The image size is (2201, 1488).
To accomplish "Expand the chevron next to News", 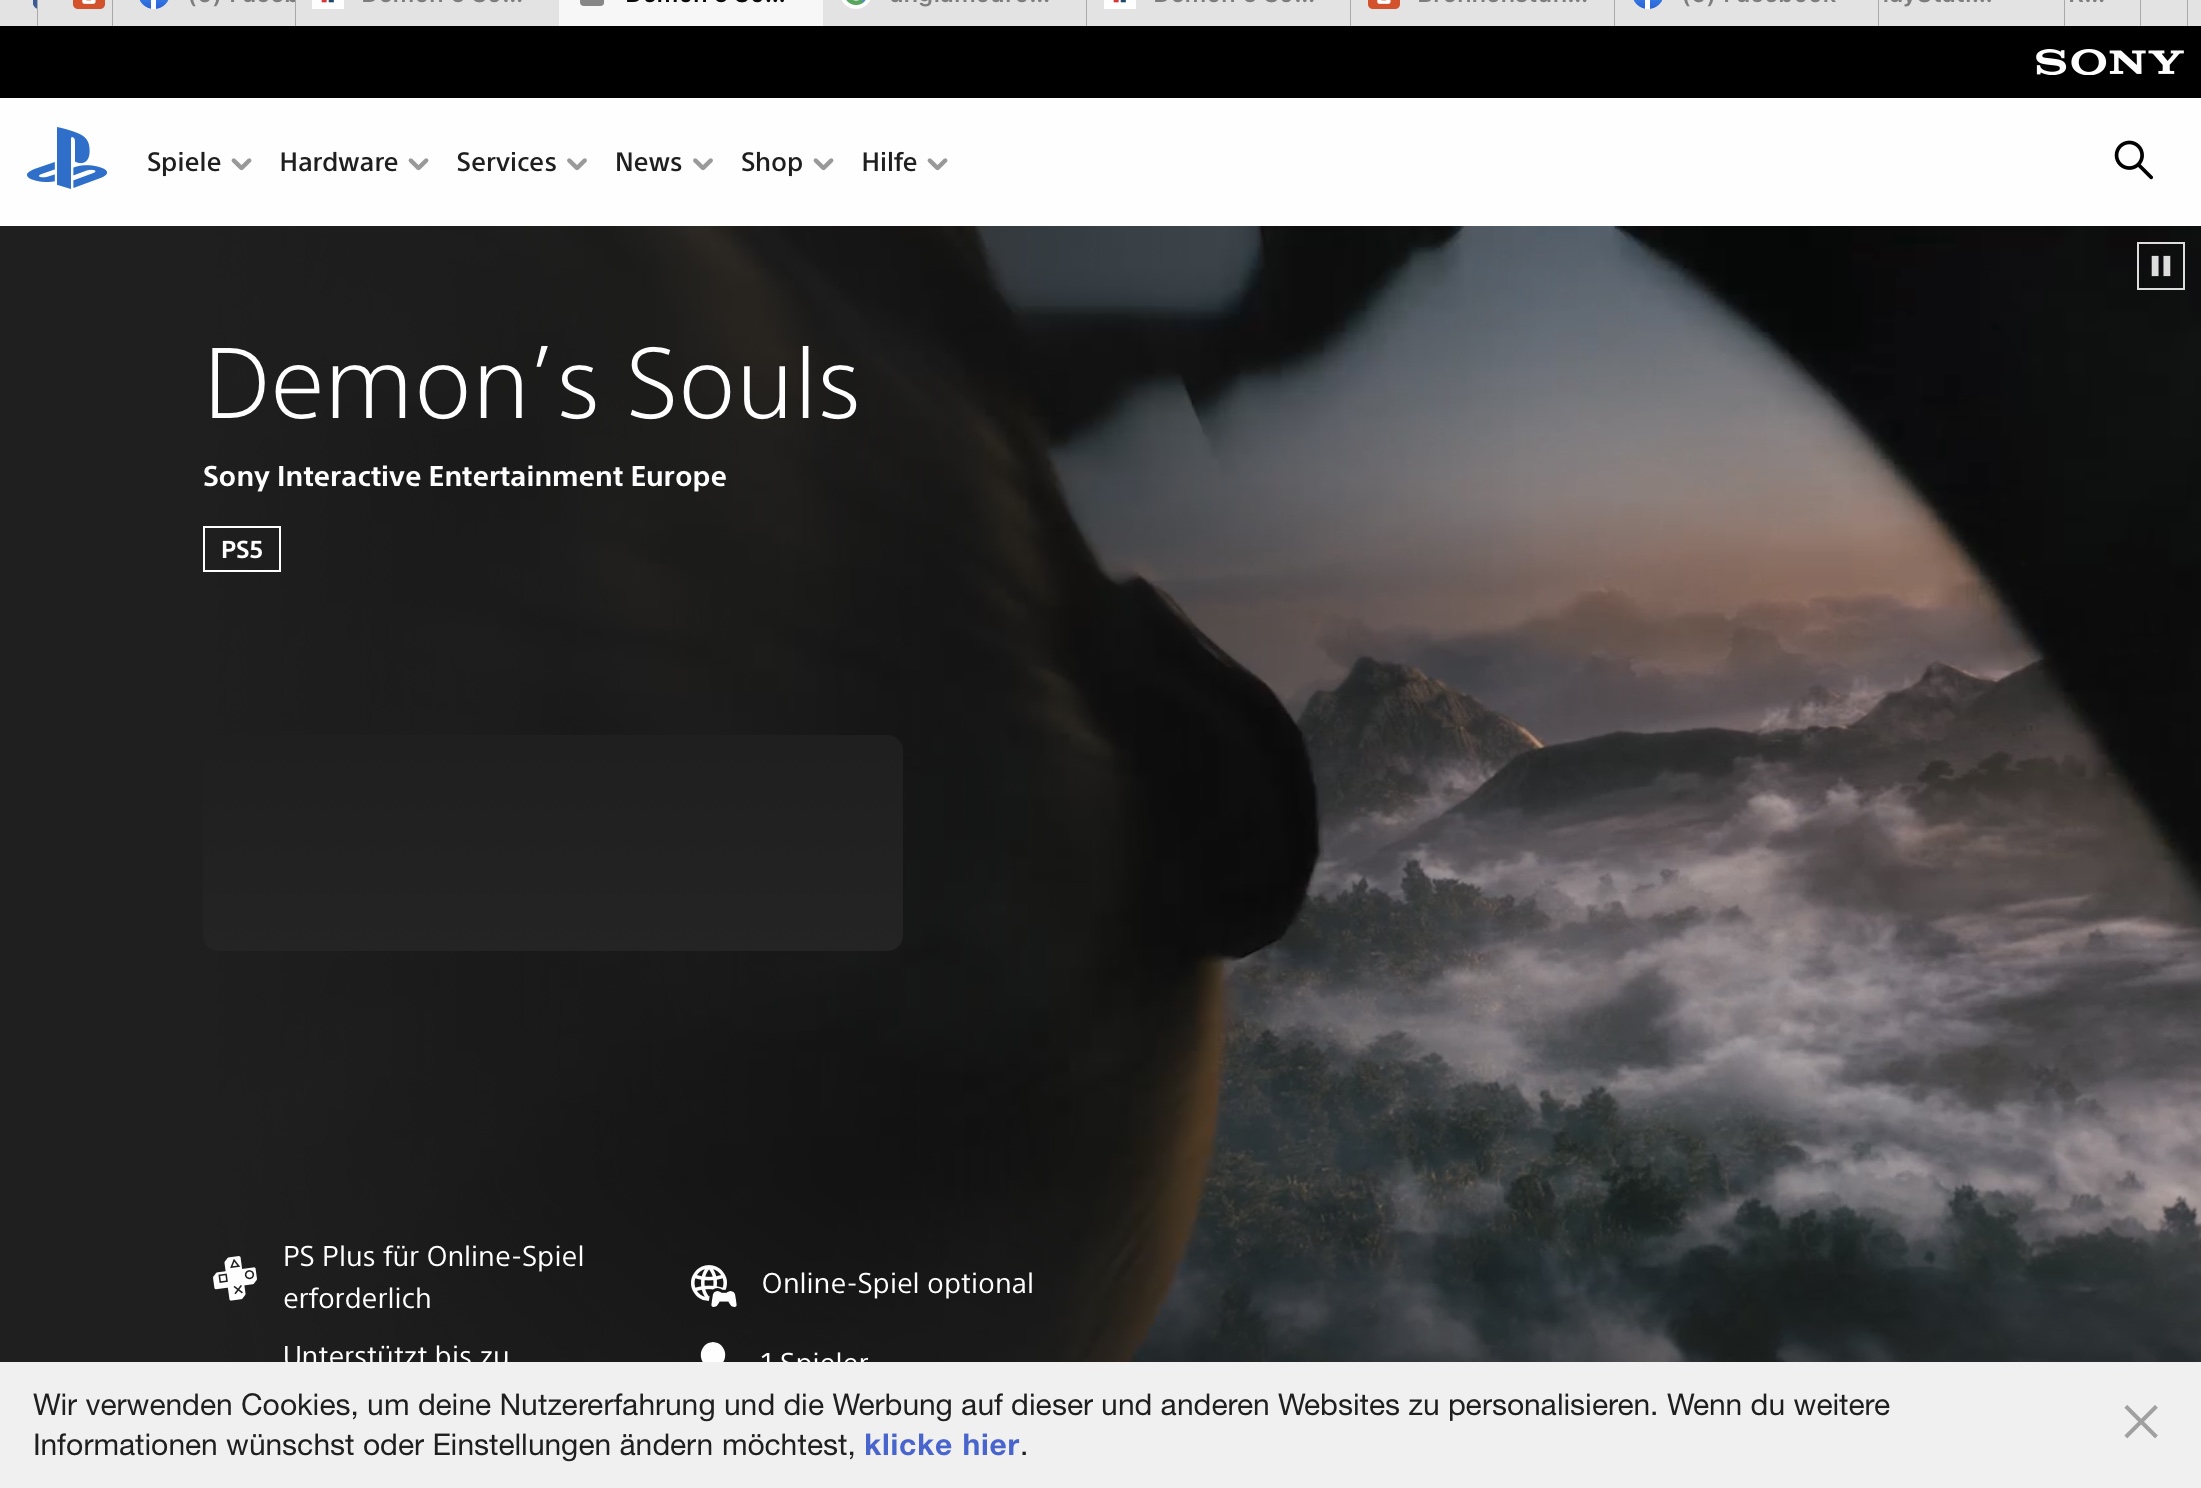I will 703,164.
